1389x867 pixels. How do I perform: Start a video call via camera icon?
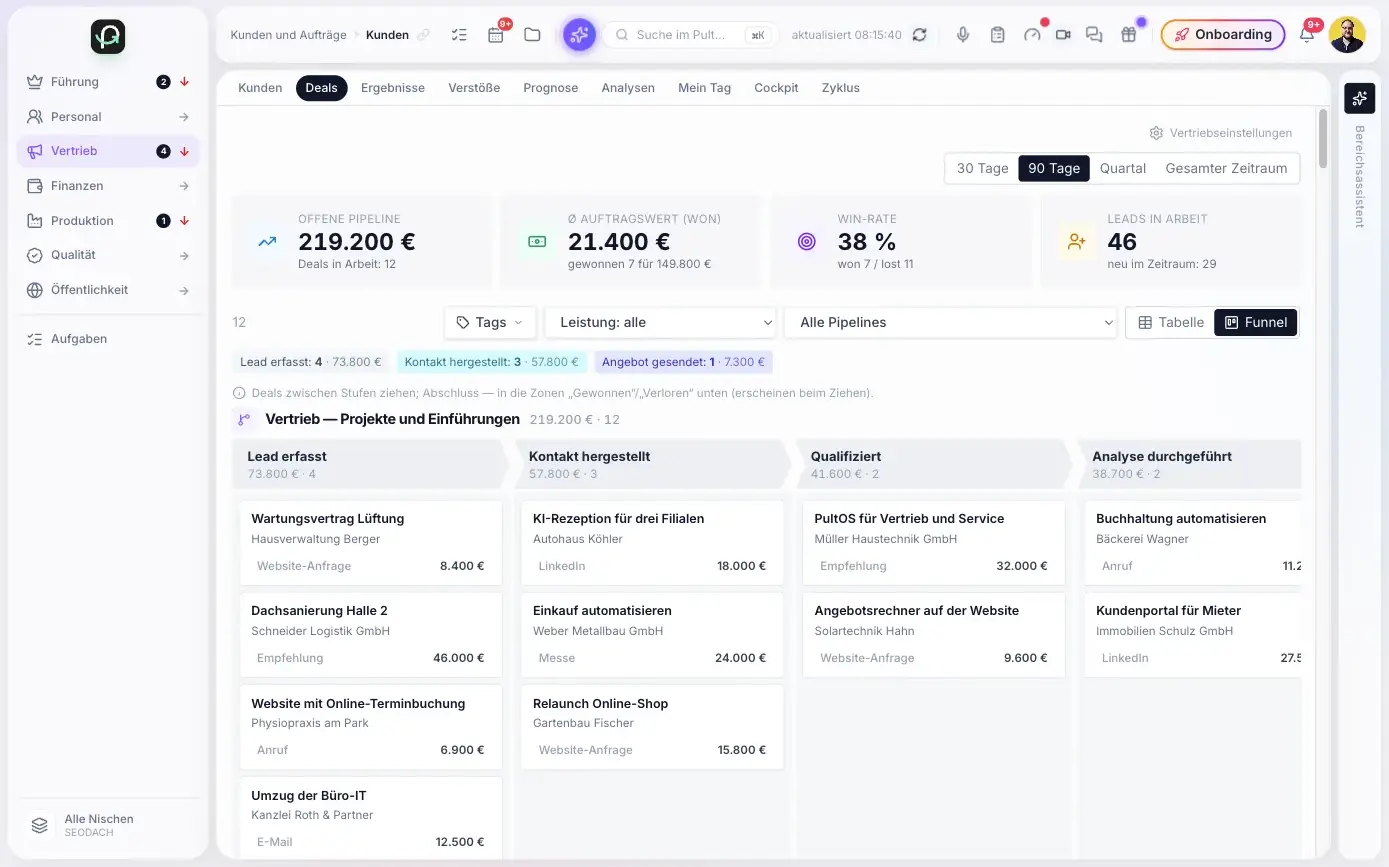pyautogui.click(x=1063, y=35)
